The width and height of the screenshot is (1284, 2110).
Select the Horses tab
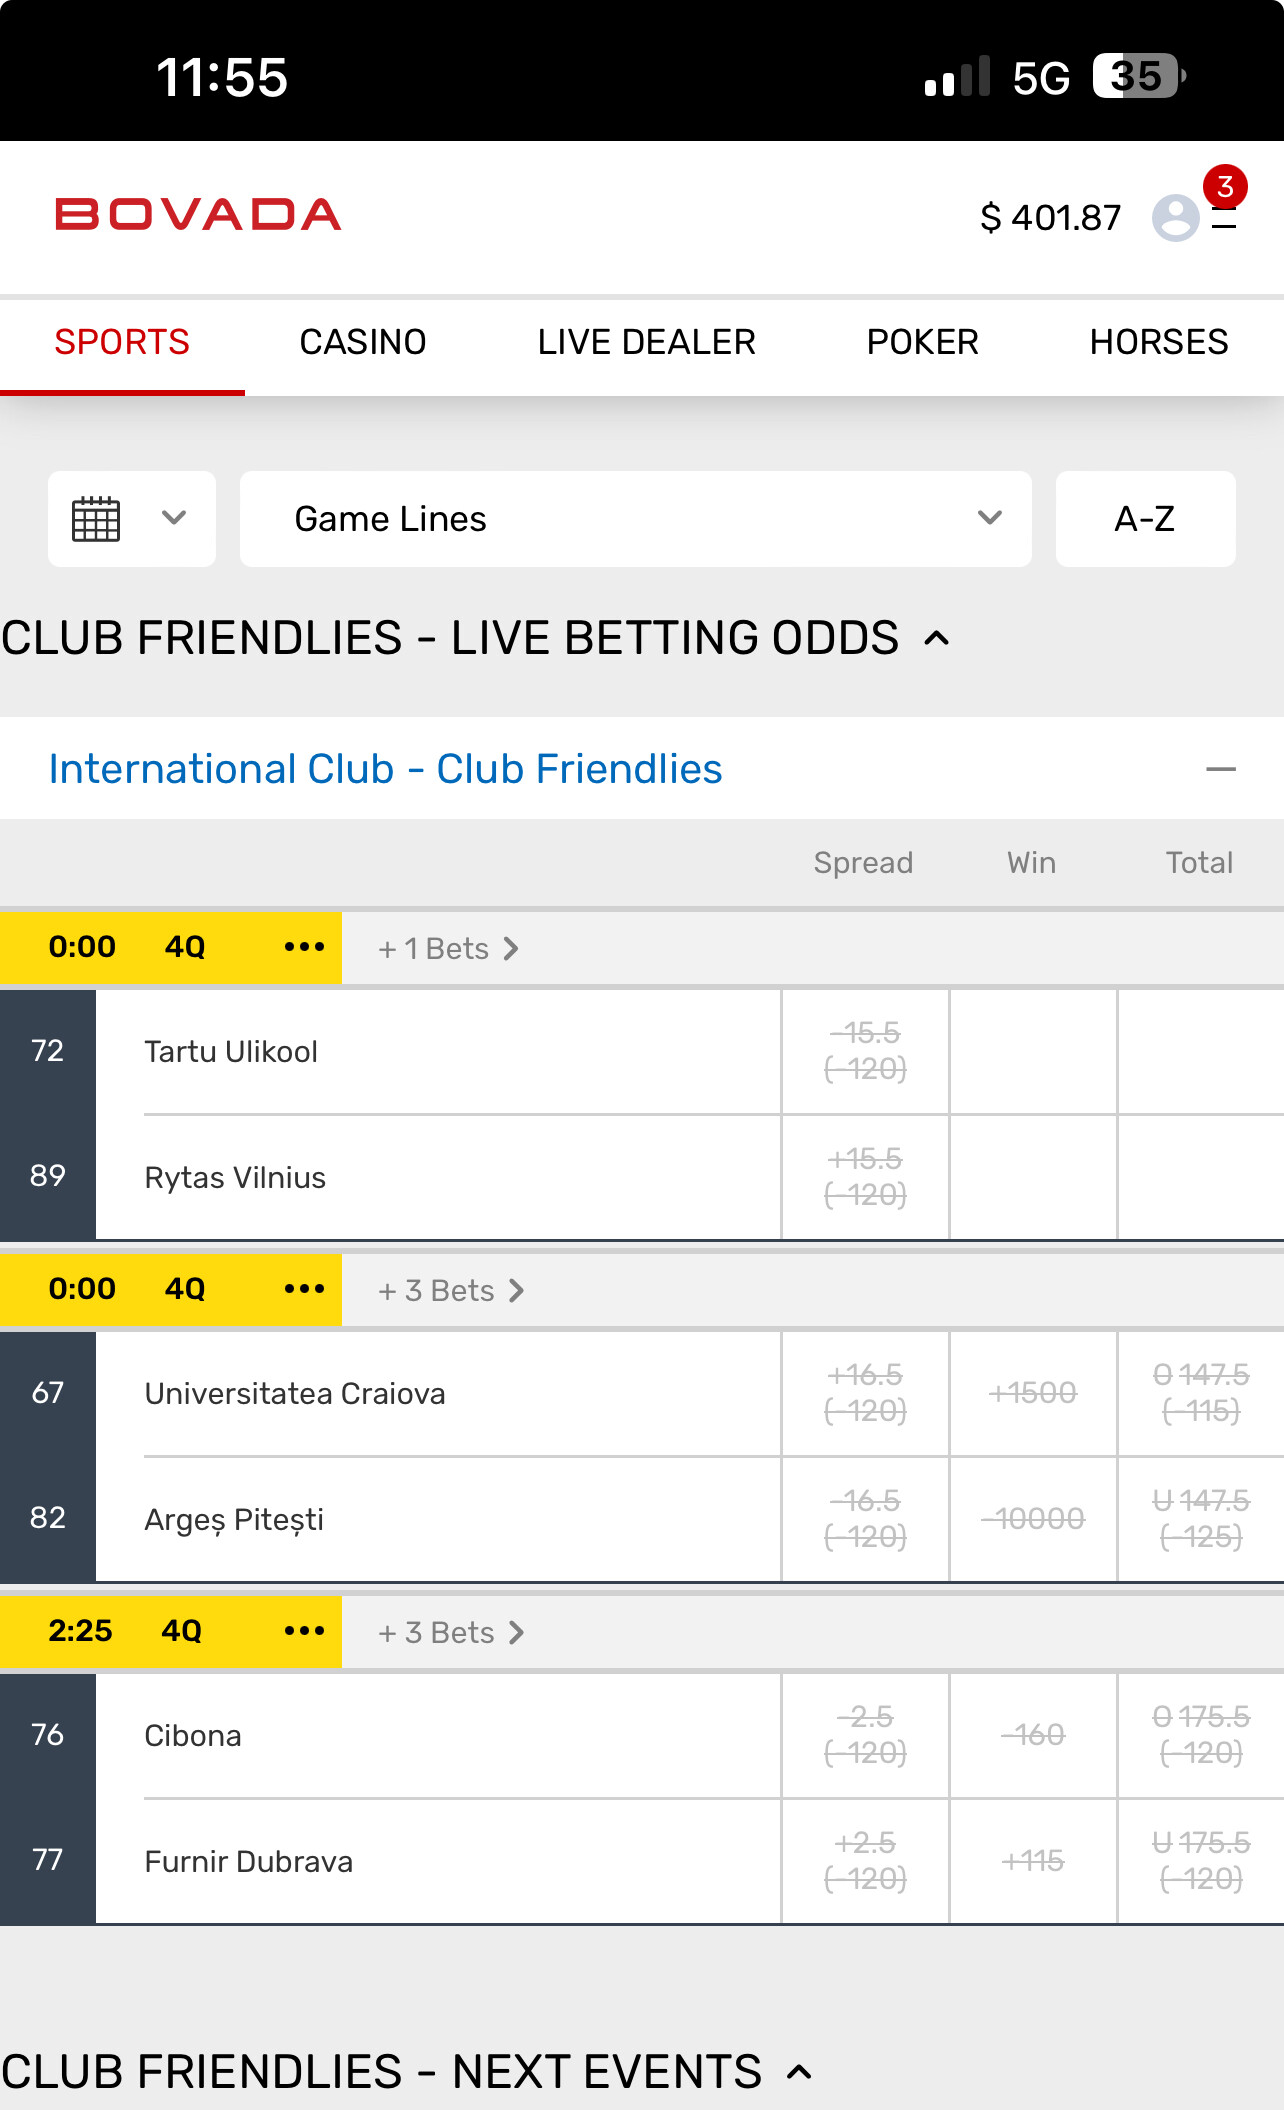click(1158, 343)
